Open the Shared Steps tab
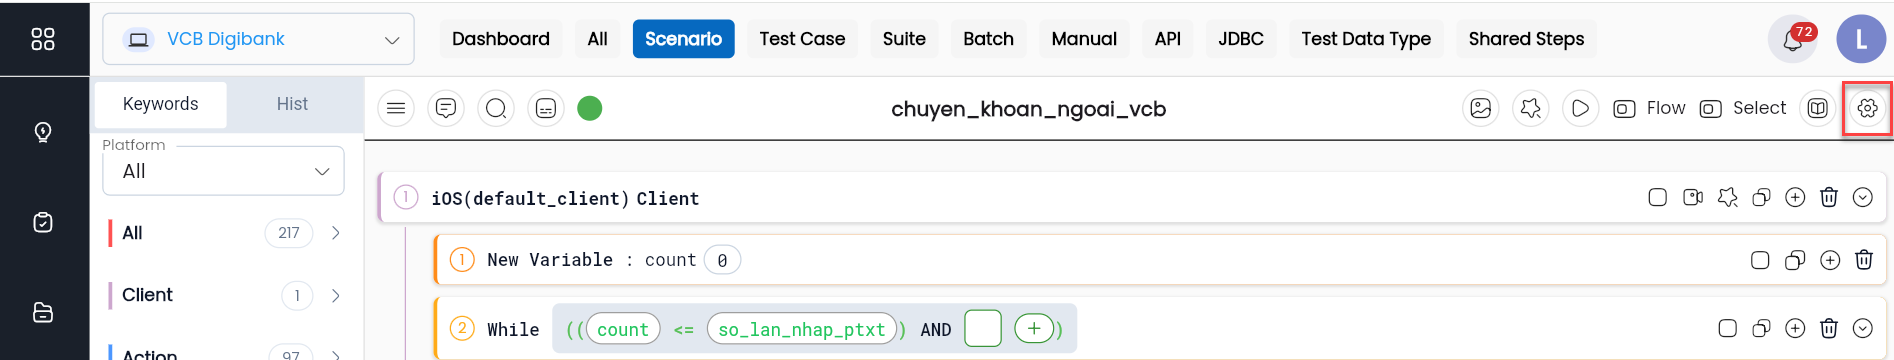Viewport: 1894px width, 360px height. tap(1526, 39)
